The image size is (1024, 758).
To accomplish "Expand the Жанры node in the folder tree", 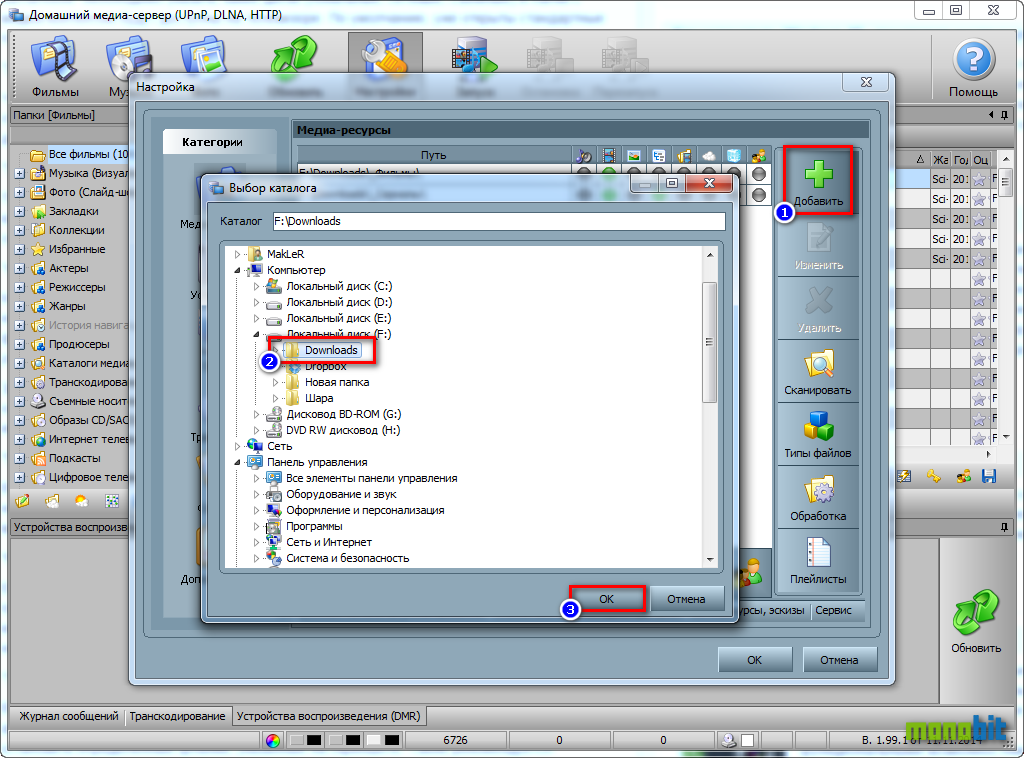I will point(20,306).
